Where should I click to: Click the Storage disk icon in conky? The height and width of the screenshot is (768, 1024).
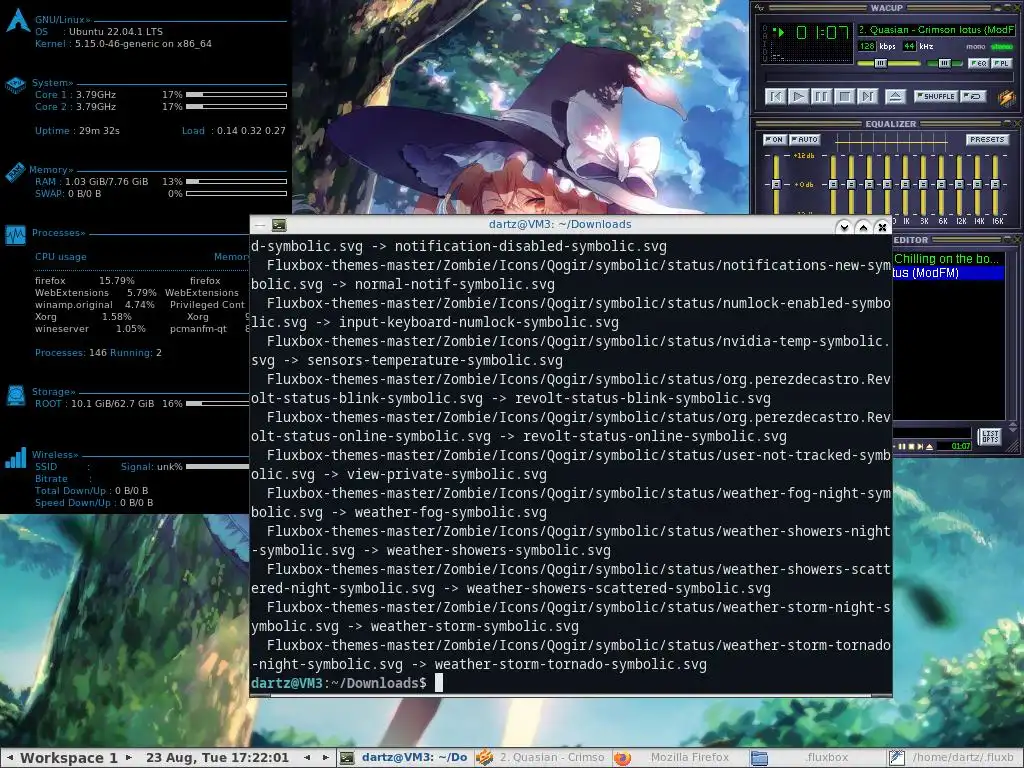pyautogui.click(x=16, y=396)
